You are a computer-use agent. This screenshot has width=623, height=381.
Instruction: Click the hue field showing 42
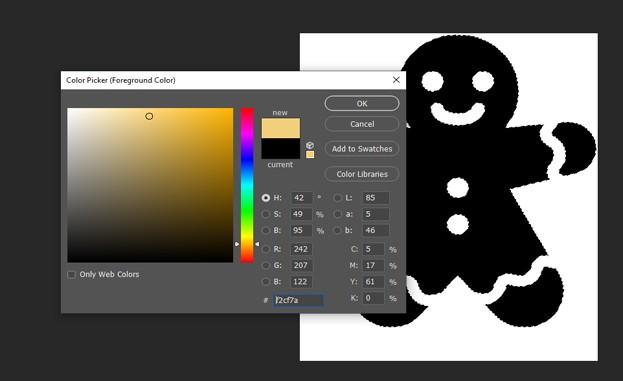pyautogui.click(x=302, y=198)
